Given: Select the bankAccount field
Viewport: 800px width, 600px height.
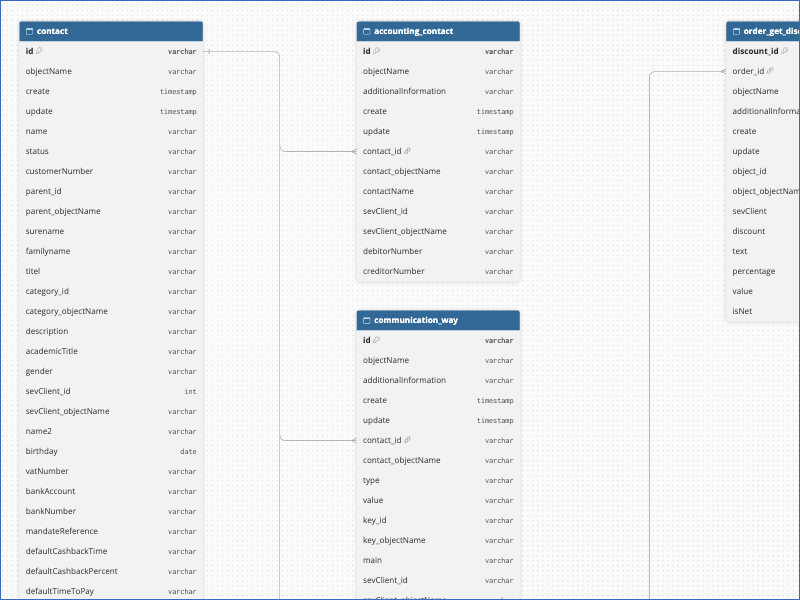Looking at the screenshot, I should point(111,491).
